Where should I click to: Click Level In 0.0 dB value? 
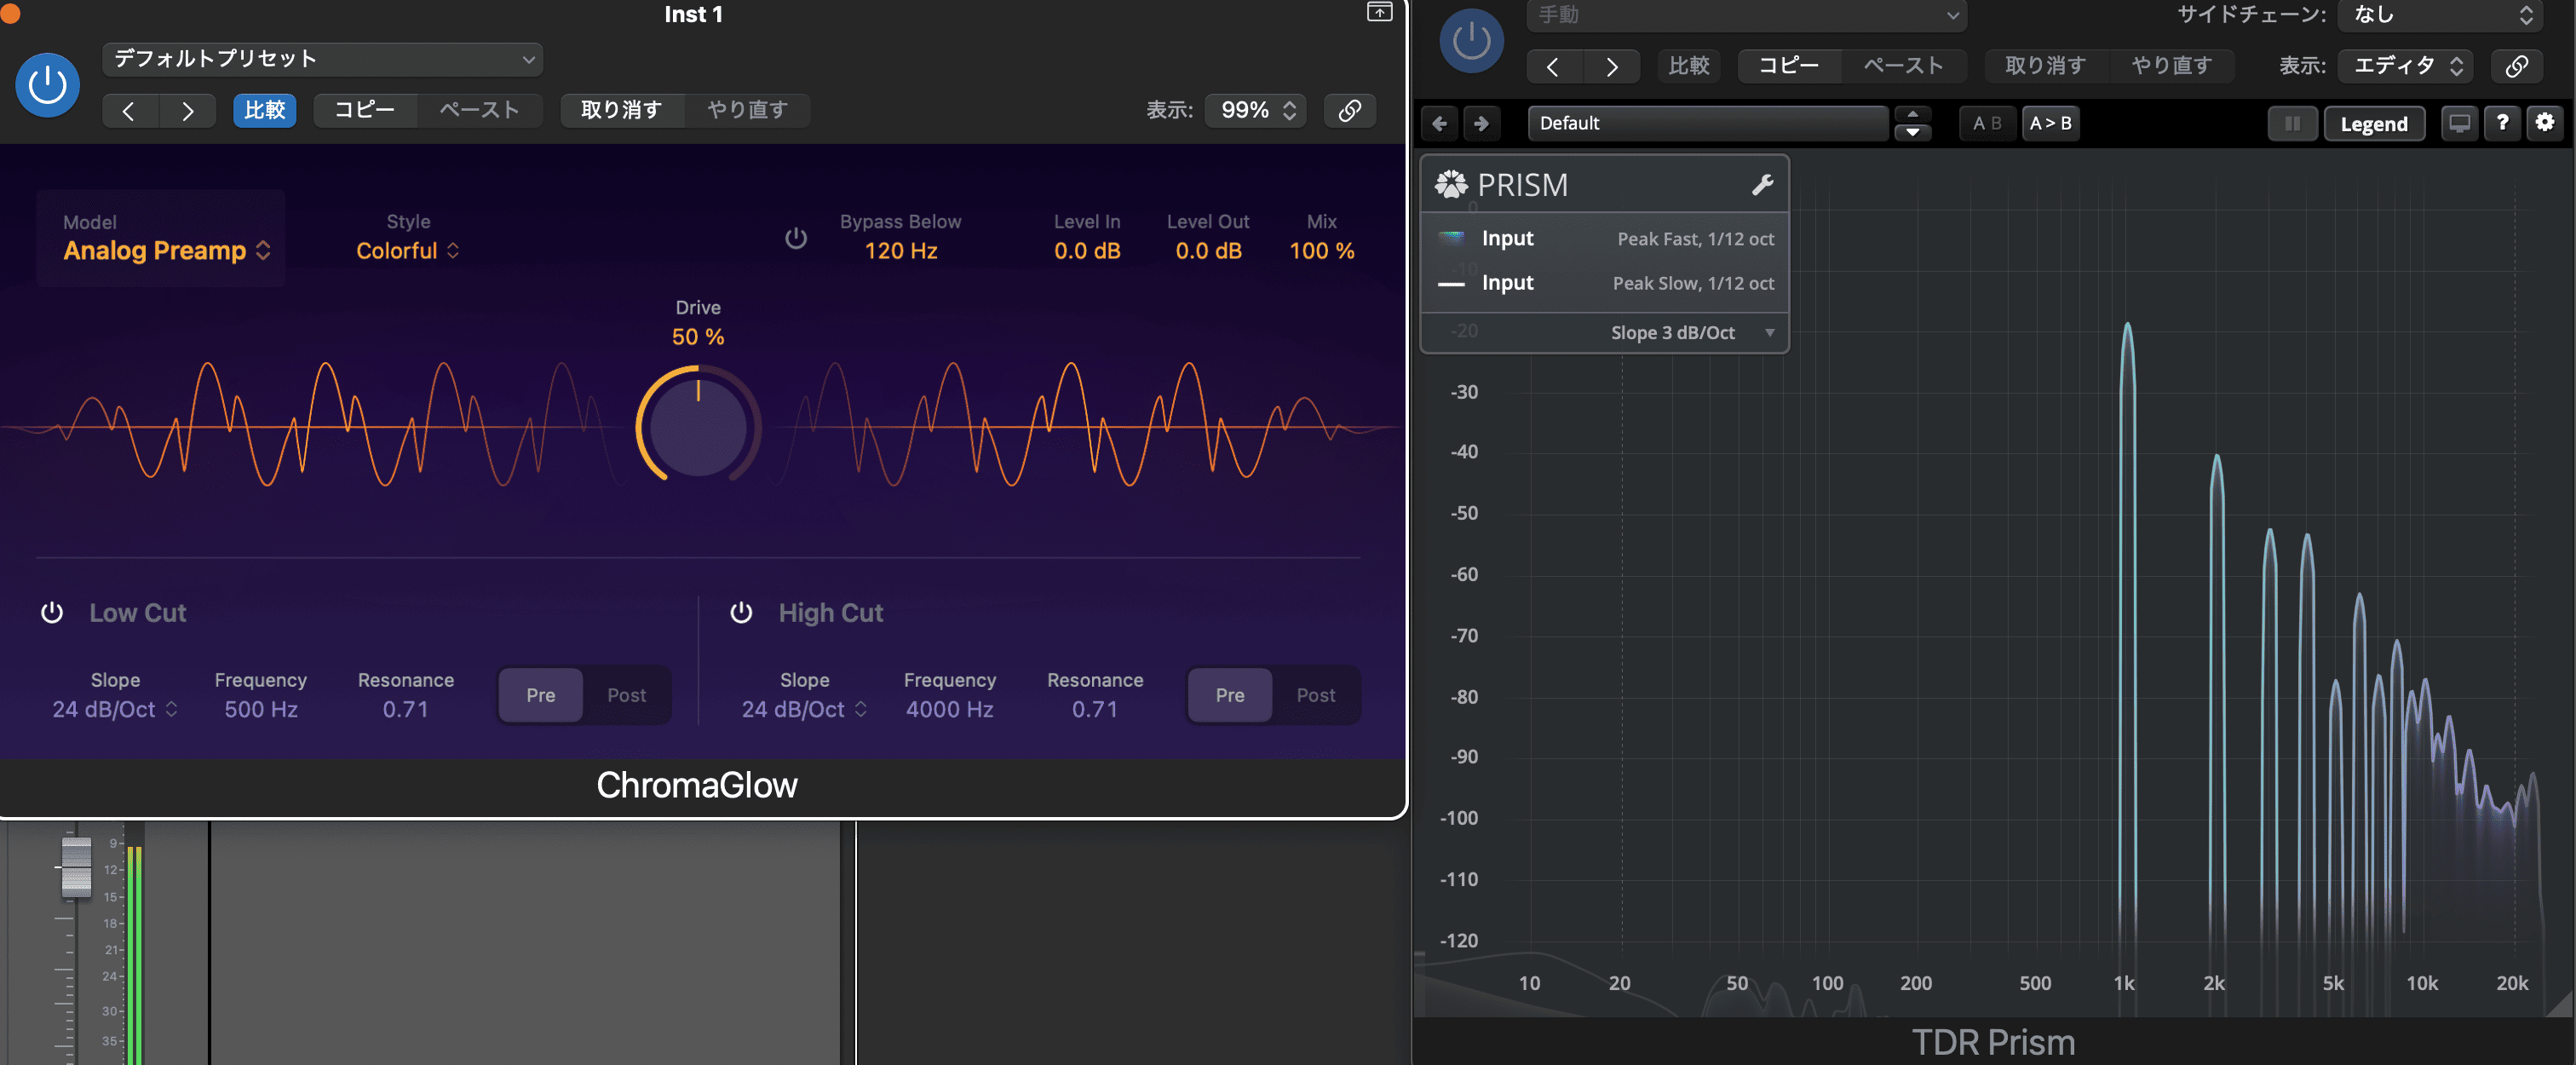[x=1087, y=251]
